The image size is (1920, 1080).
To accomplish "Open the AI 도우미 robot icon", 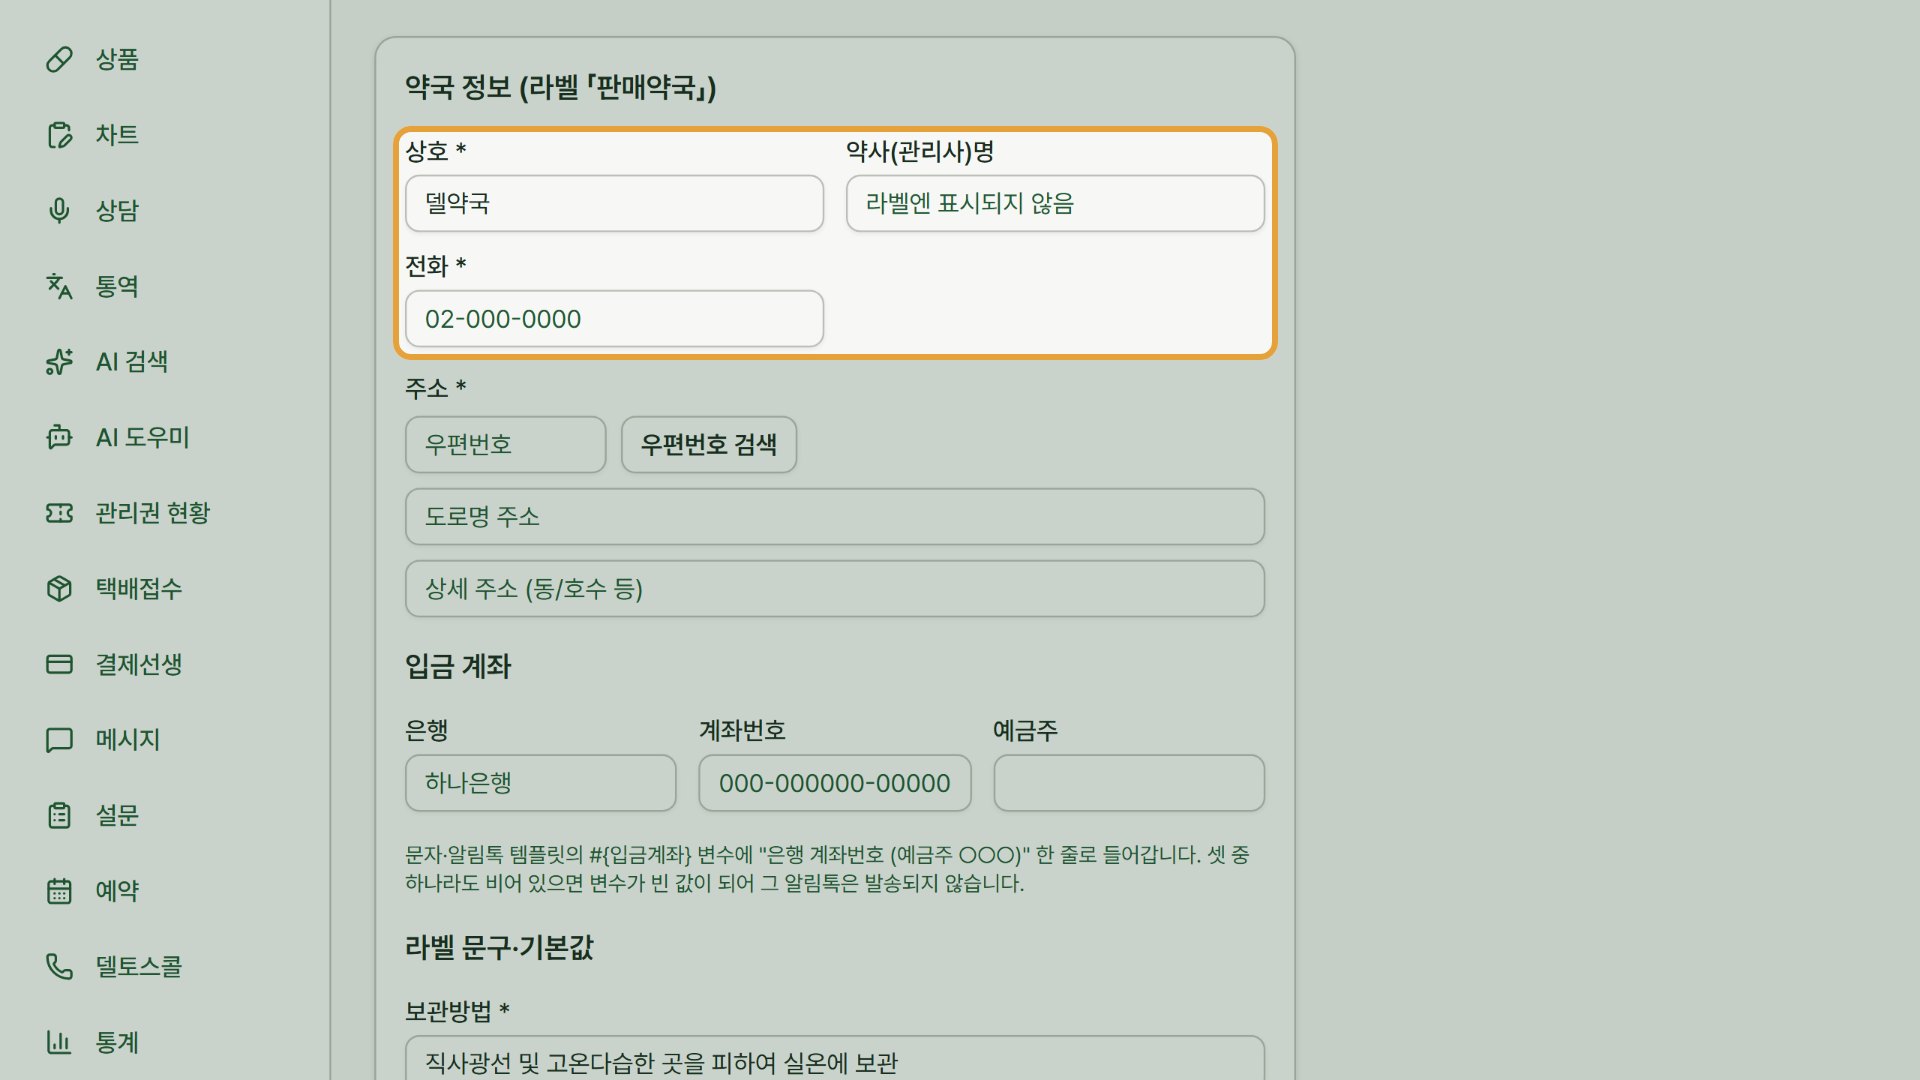I will click(59, 437).
